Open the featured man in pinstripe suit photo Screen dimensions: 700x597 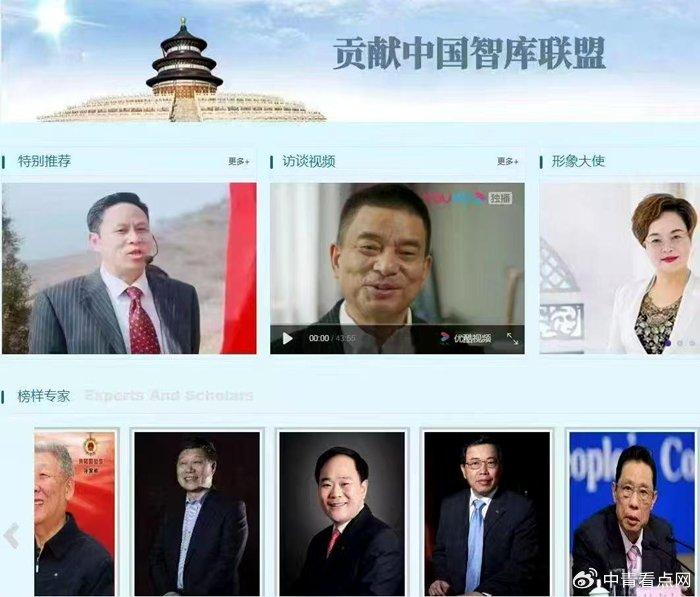pyautogui.click(x=129, y=268)
